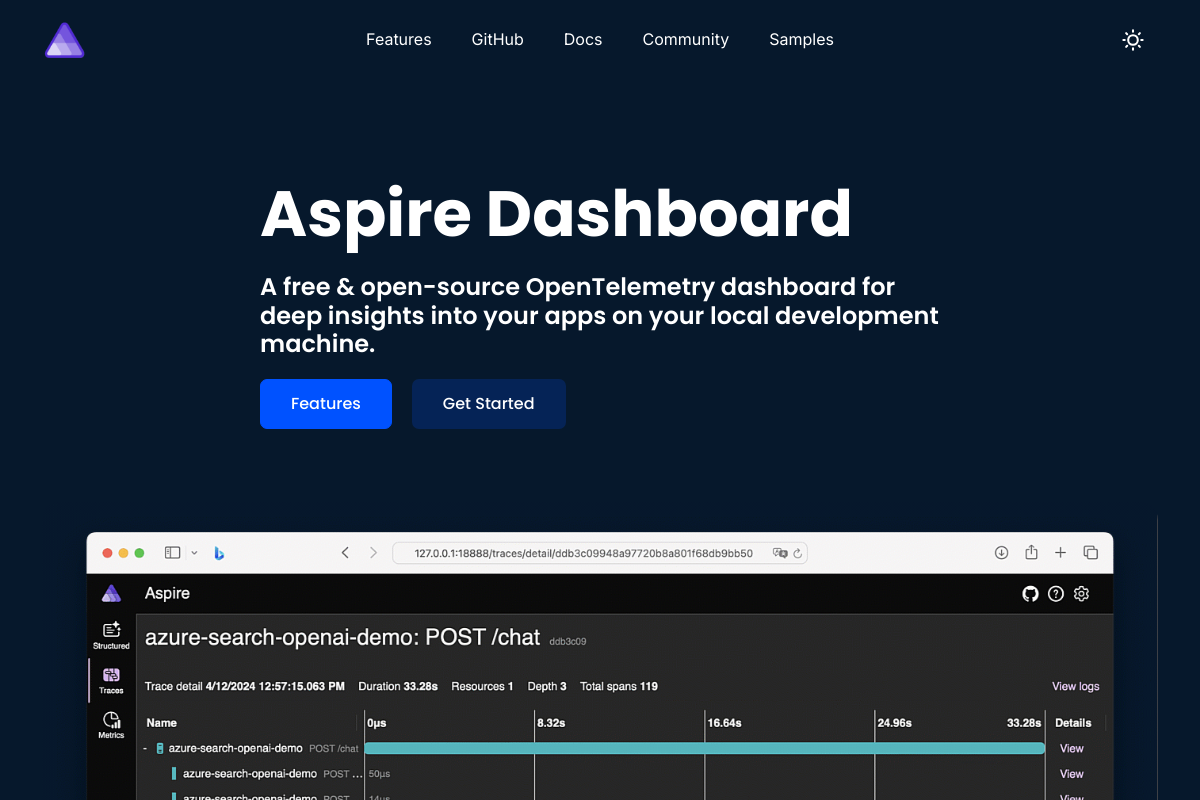Click the Aspire logo in the site header
1200x800 pixels.
point(65,40)
